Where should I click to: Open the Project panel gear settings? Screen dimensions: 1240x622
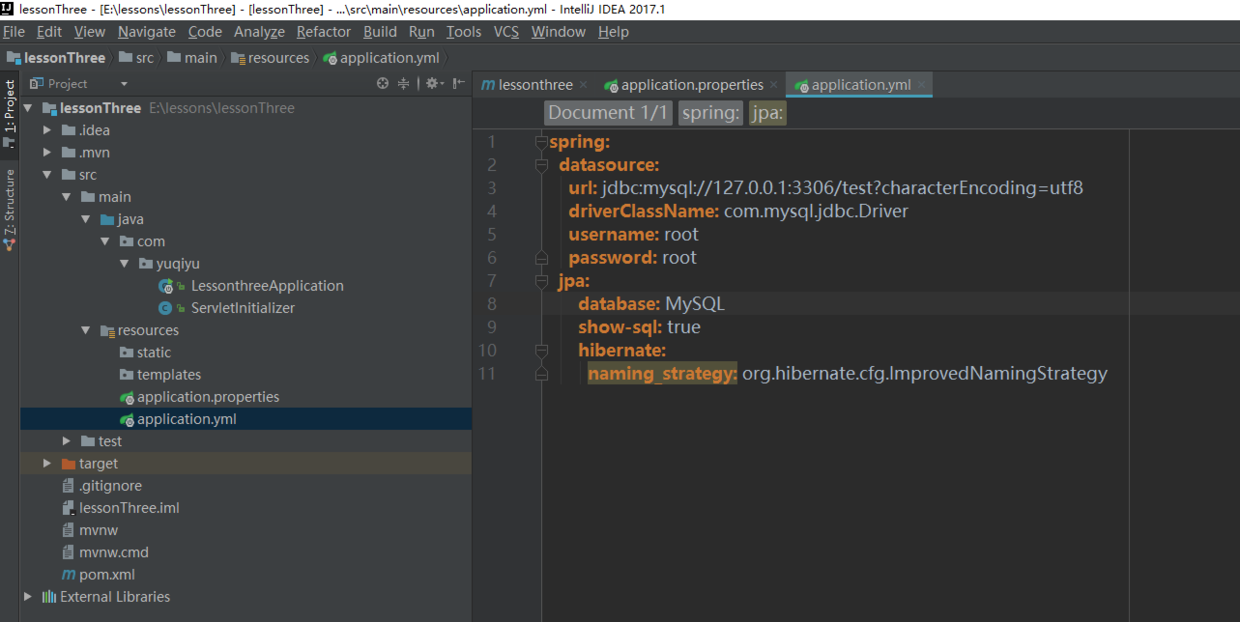431,84
